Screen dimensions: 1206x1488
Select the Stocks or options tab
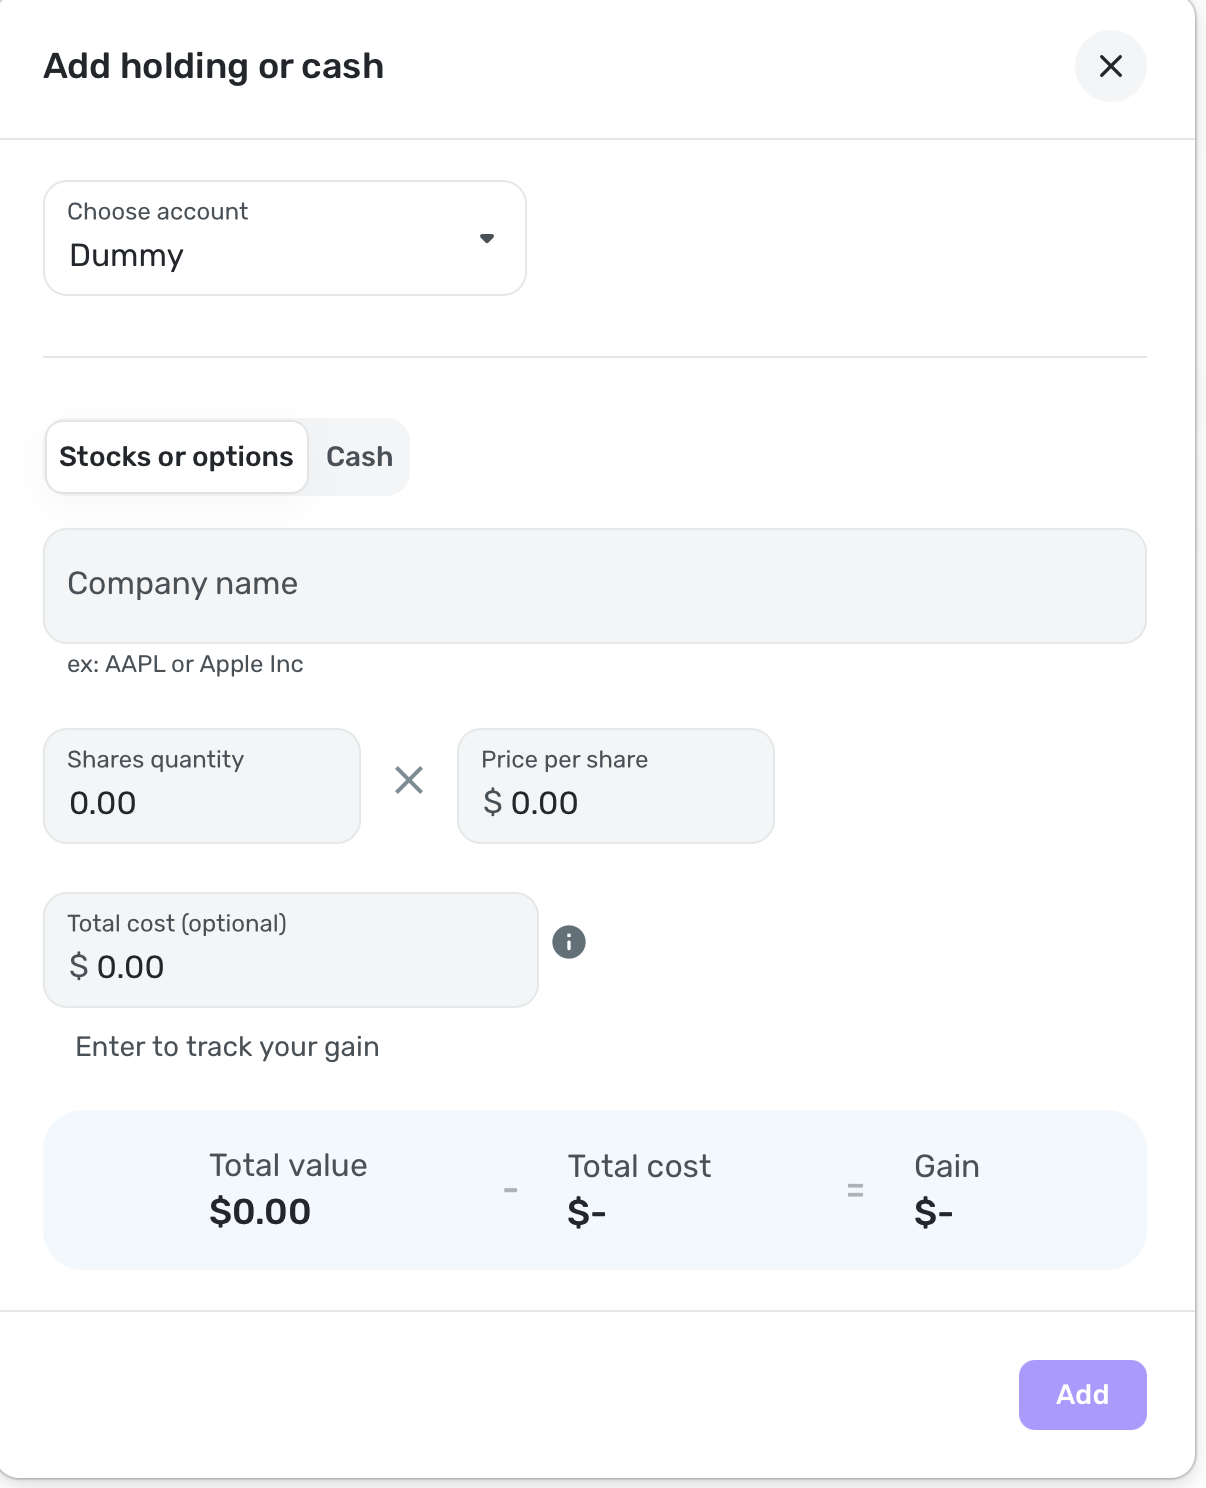[177, 457]
